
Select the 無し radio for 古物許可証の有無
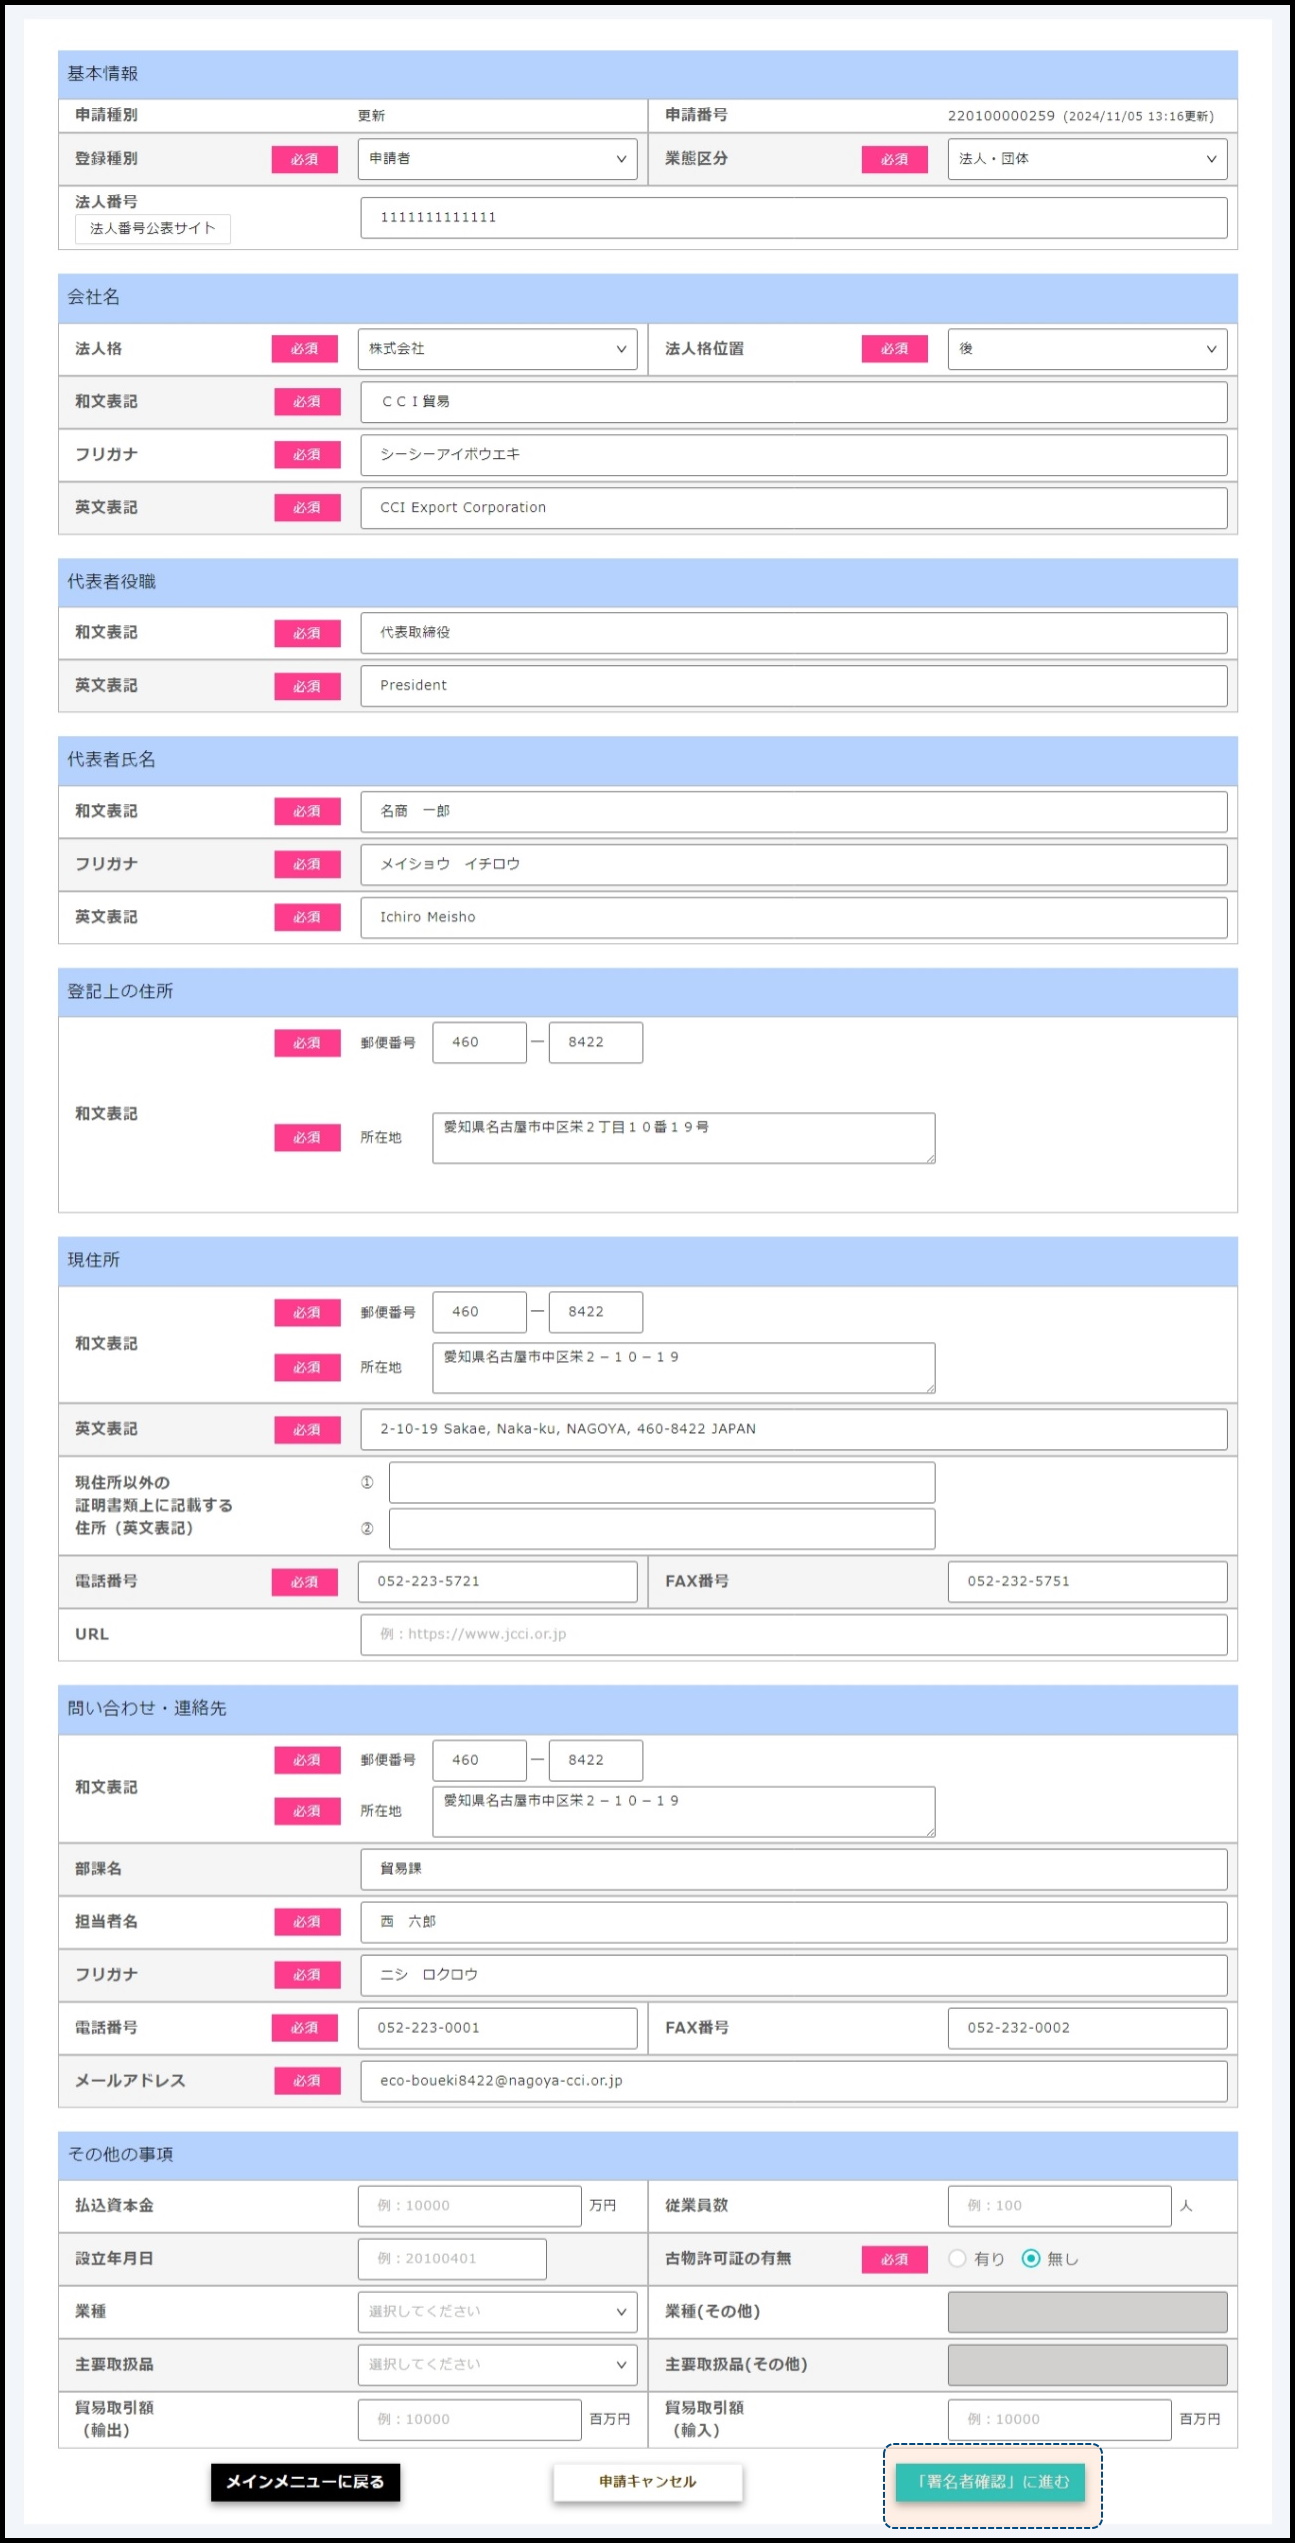click(x=1031, y=2258)
